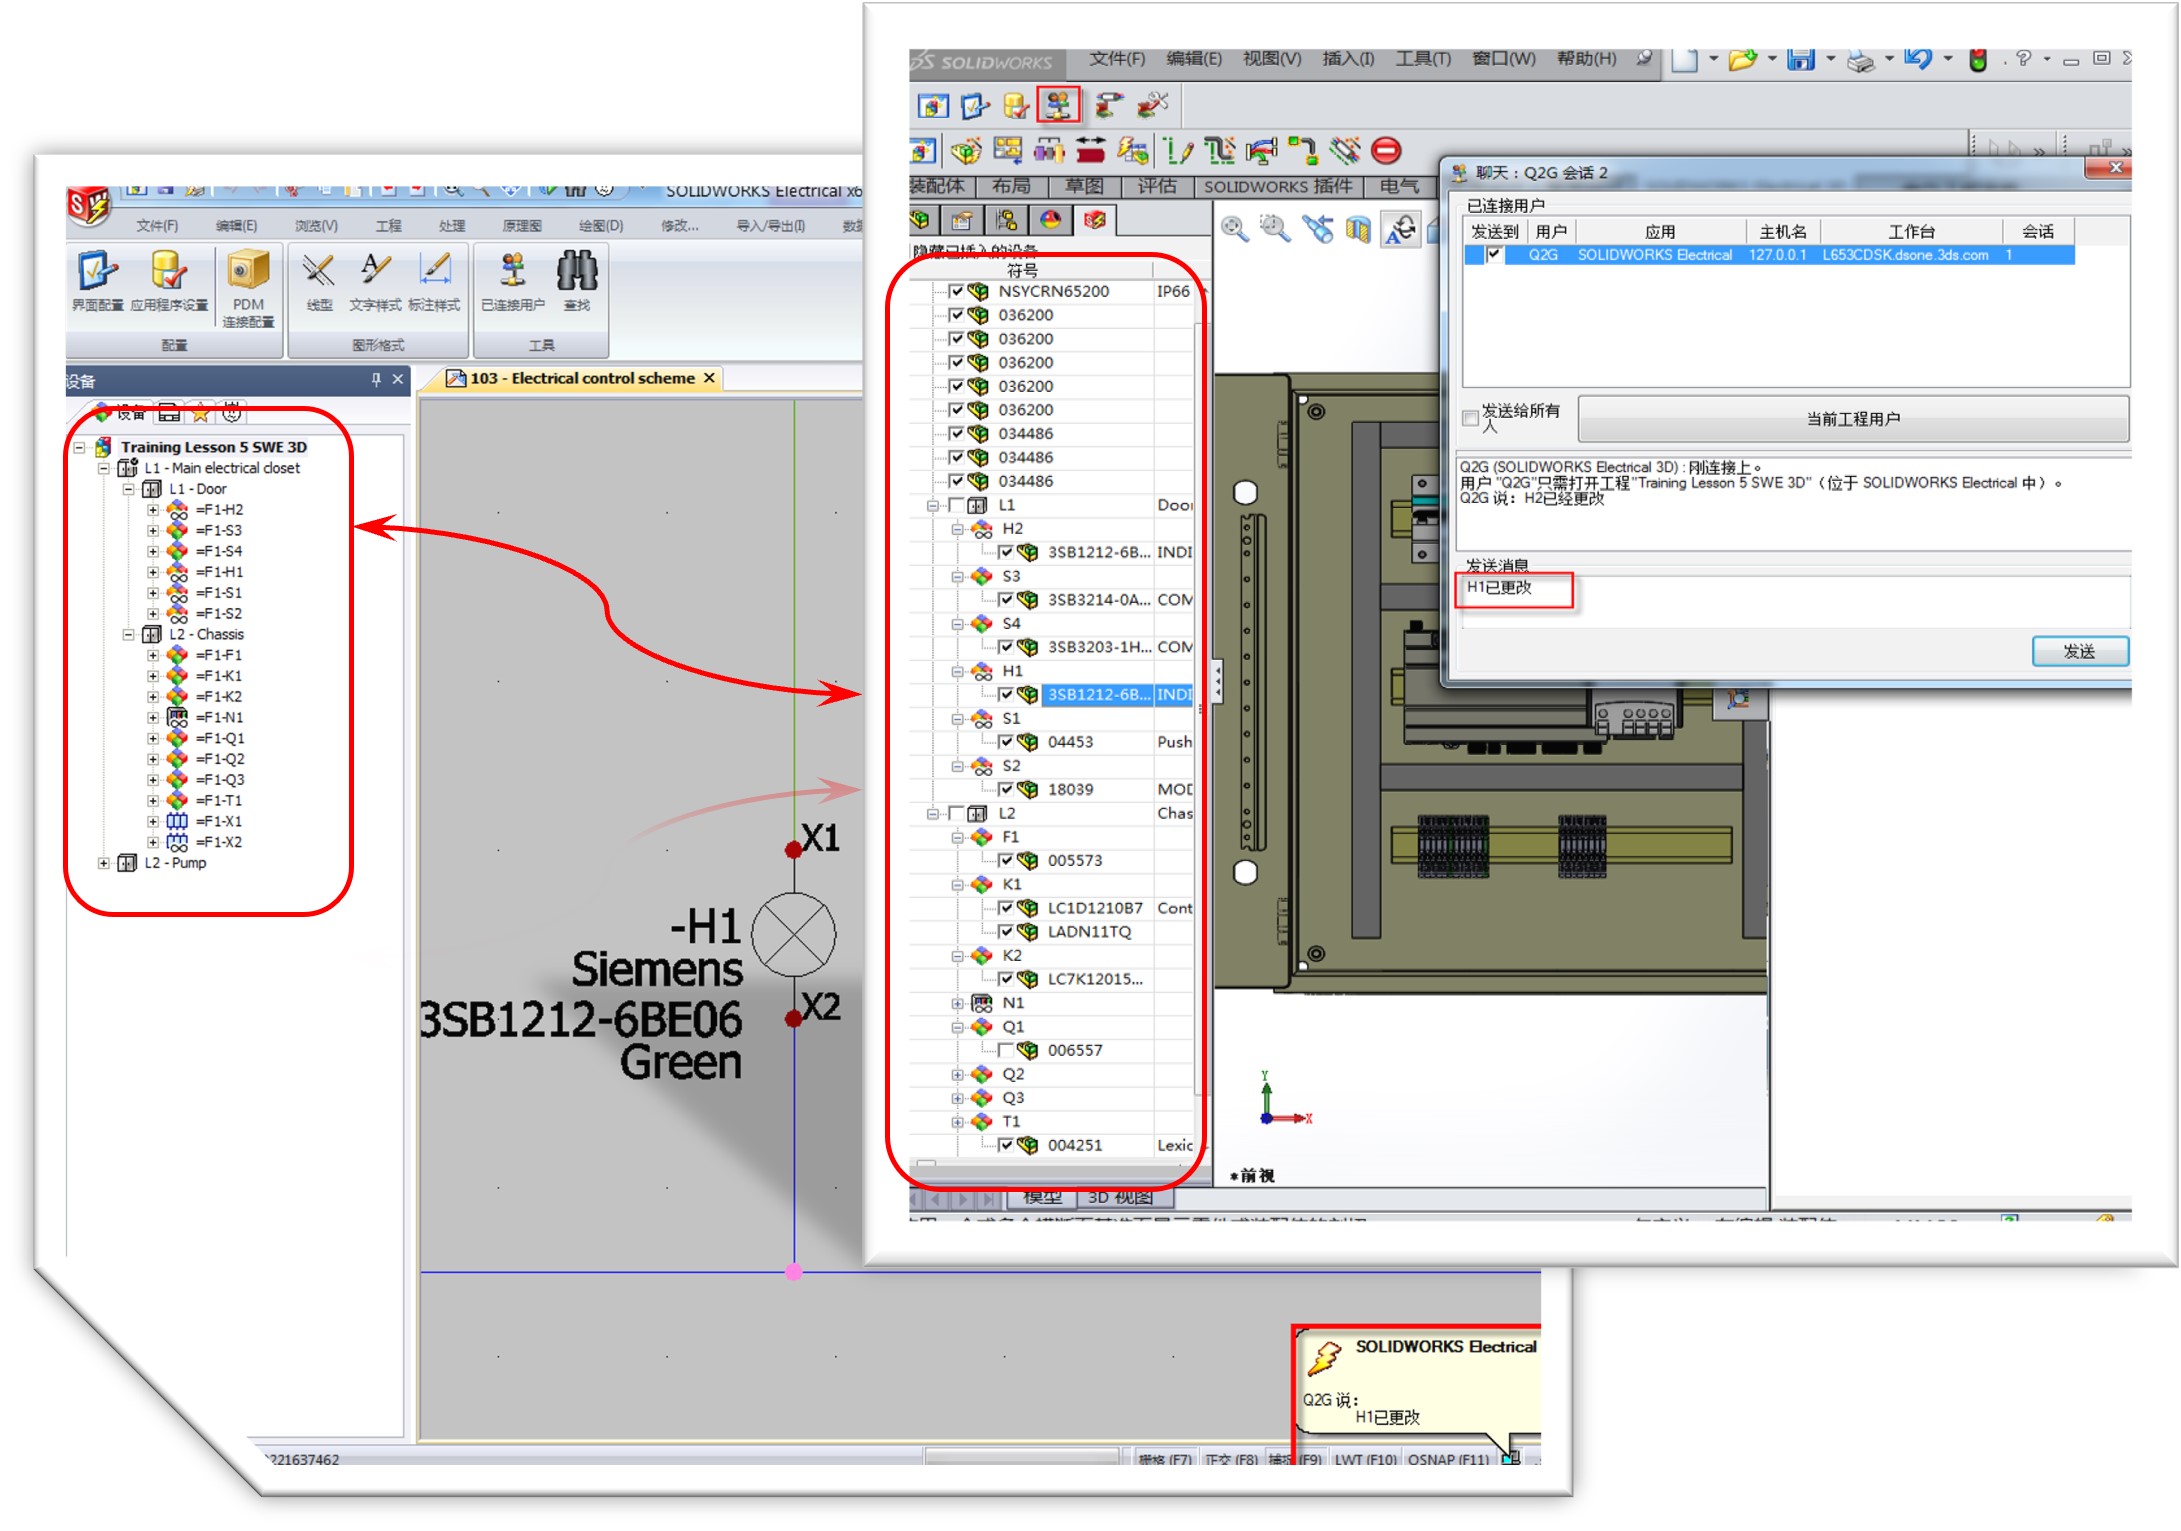2181x1531 pixels.
Task: Select the highlighted 3SB1212-6B... row under H1
Action: [1117, 694]
